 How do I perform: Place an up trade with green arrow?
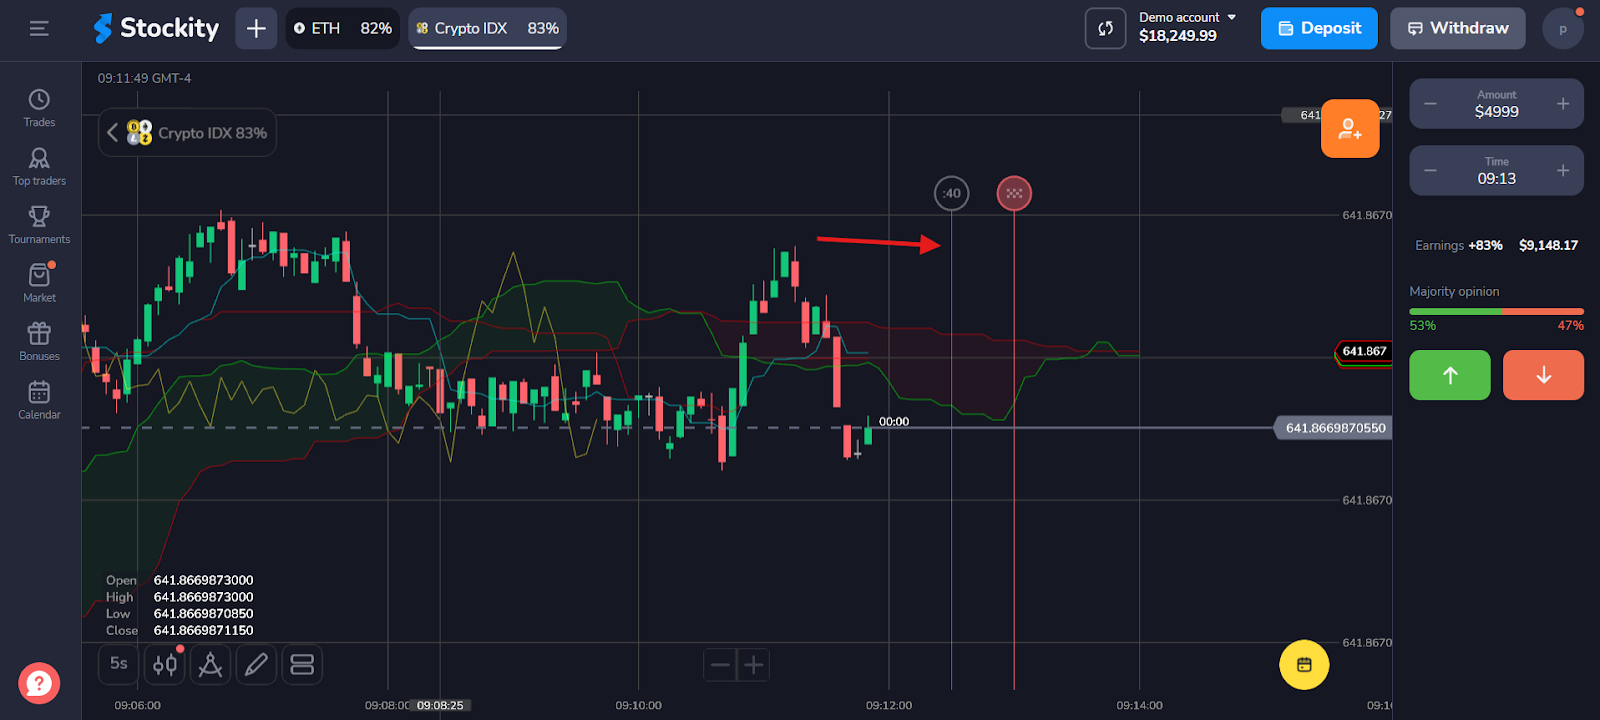pyautogui.click(x=1450, y=375)
